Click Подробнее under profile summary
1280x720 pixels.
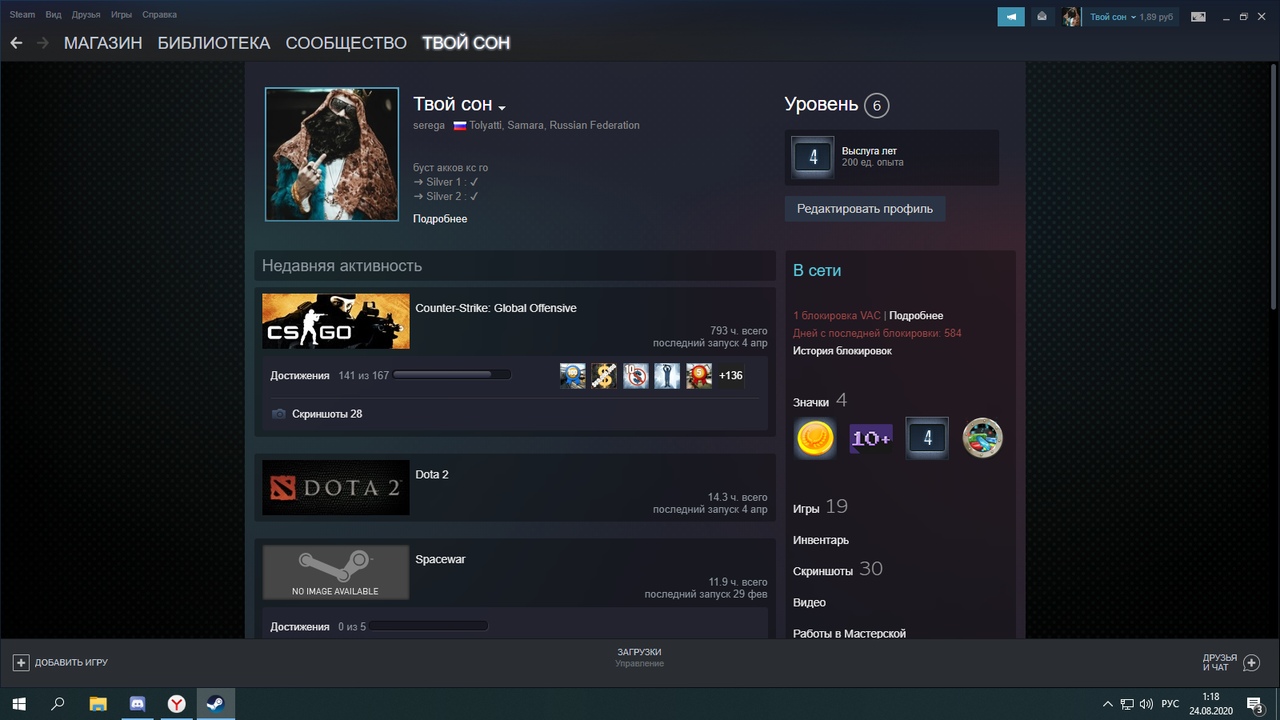[440, 219]
